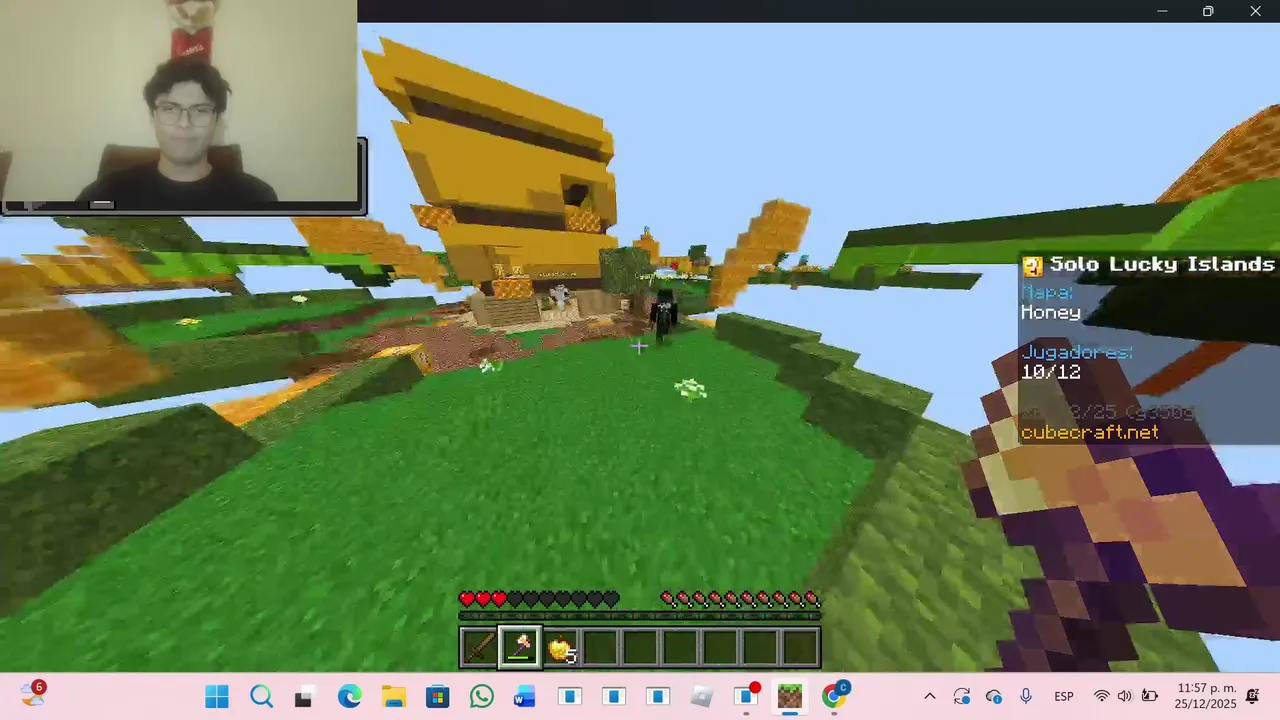Open the Windows Start menu
The height and width of the screenshot is (720, 1280).
click(217, 697)
